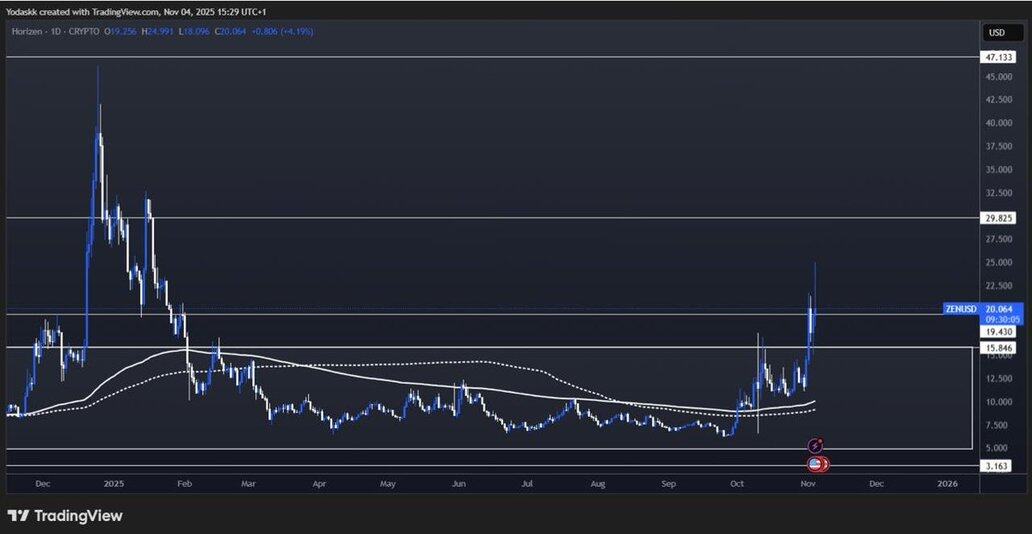This screenshot has width=1032, height=534.
Task: Click the 2026 label on time axis
Action: pos(948,483)
